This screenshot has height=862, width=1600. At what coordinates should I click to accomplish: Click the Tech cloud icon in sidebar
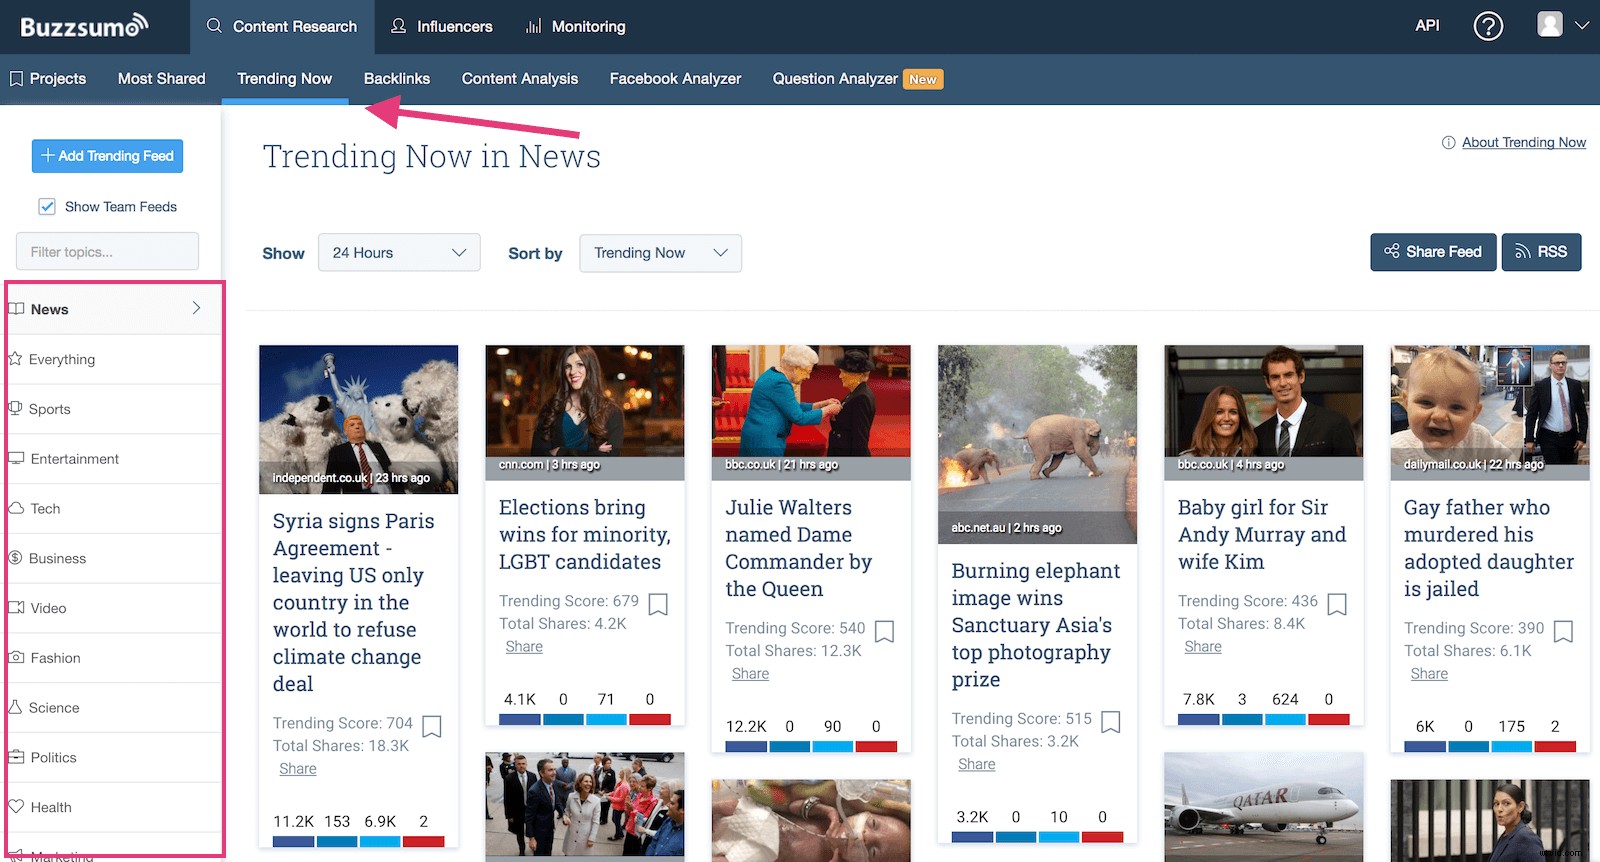(16, 508)
